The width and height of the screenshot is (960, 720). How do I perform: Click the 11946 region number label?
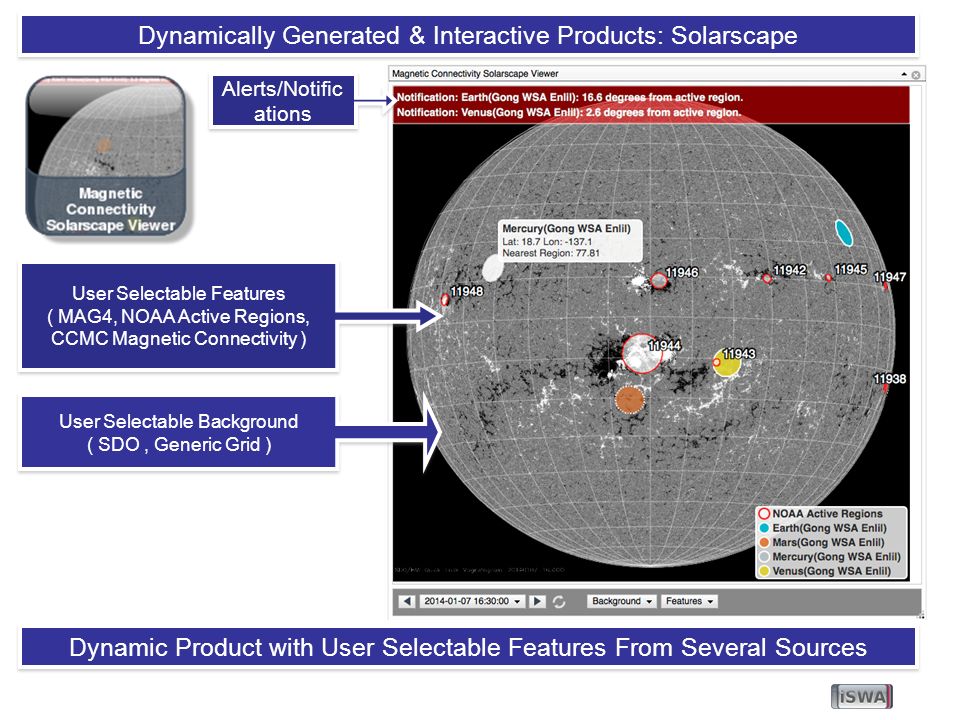(682, 272)
